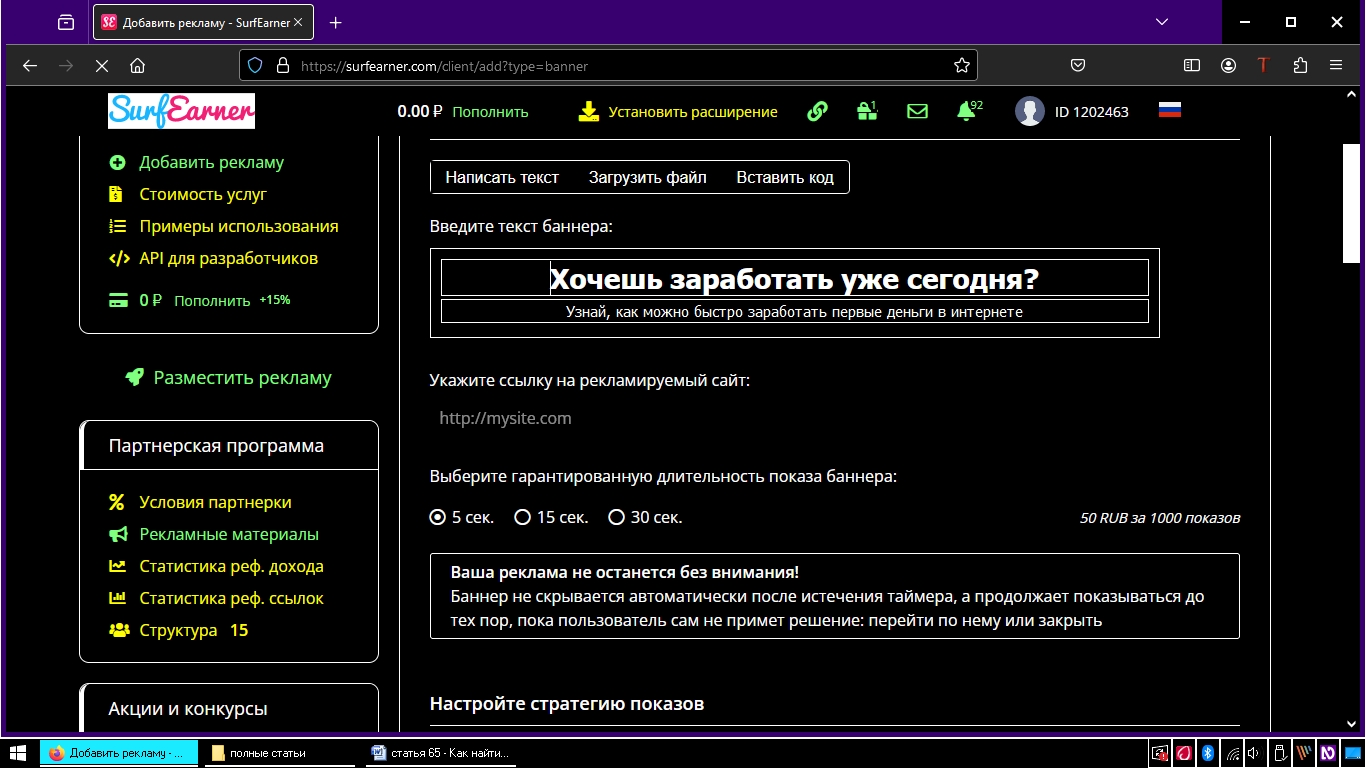Open the extensions puzzle icon
The width and height of the screenshot is (1366, 768).
pyautogui.click(x=1300, y=65)
